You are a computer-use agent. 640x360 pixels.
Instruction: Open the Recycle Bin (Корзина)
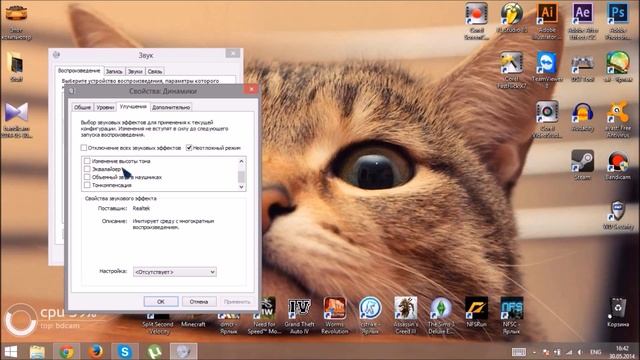pos(618,312)
